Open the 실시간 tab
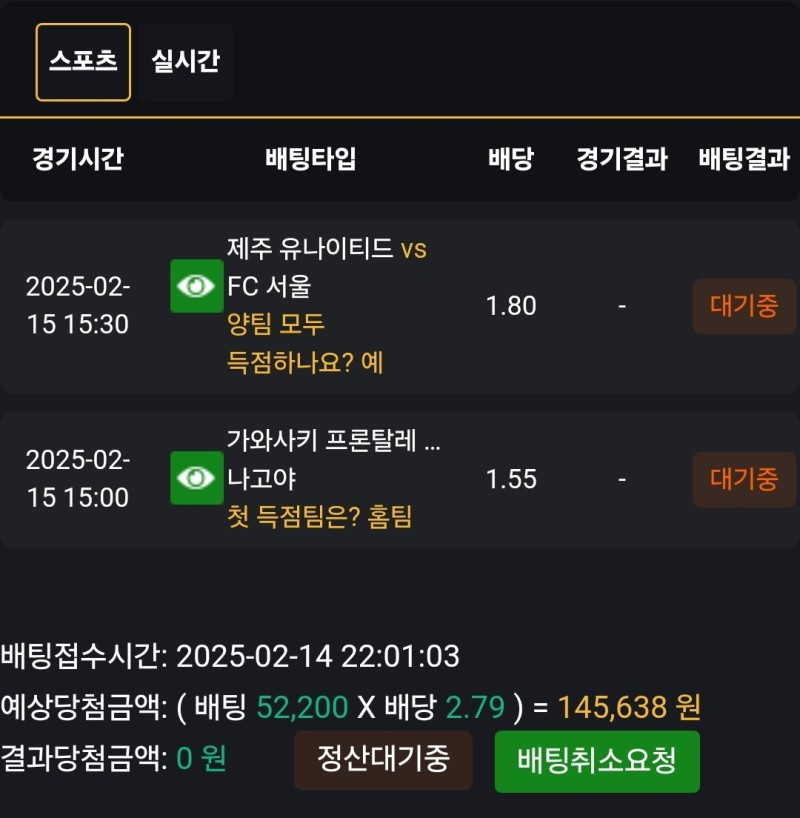 [x=185, y=62]
